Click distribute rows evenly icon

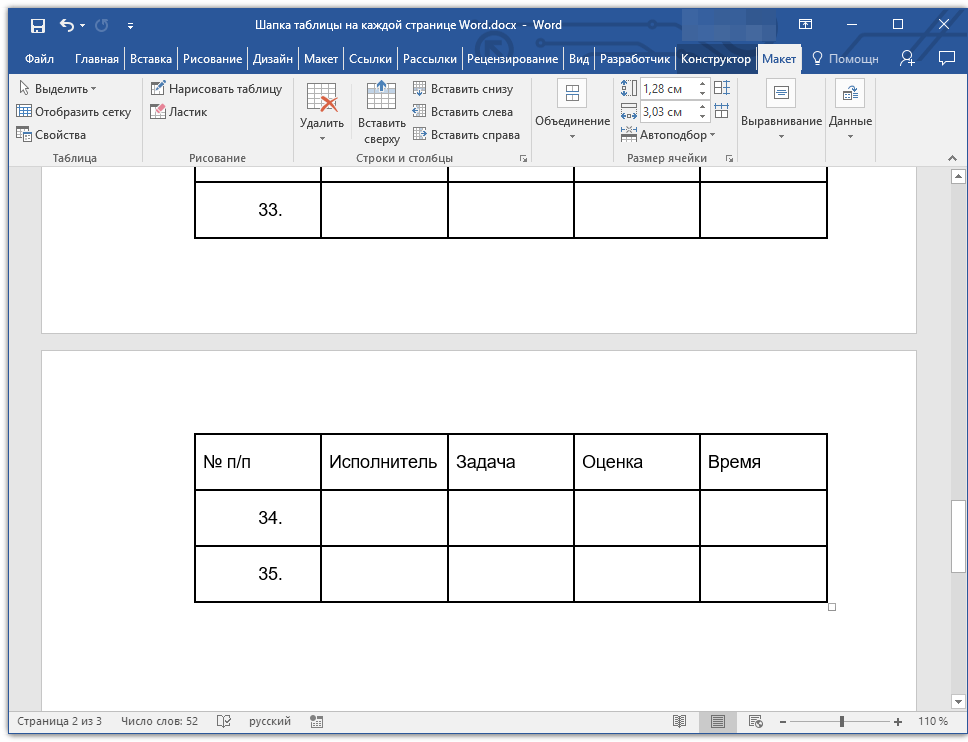point(722,88)
